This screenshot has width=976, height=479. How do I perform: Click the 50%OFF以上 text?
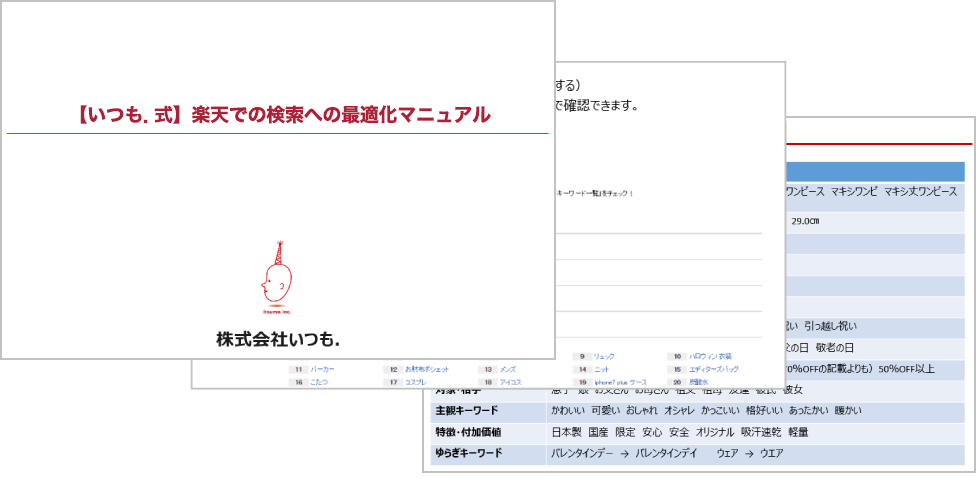[x=906, y=369]
